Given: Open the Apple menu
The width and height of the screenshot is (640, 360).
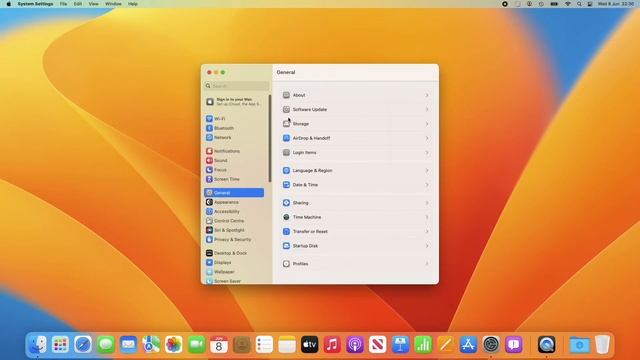Looking at the screenshot, I should (9, 4).
